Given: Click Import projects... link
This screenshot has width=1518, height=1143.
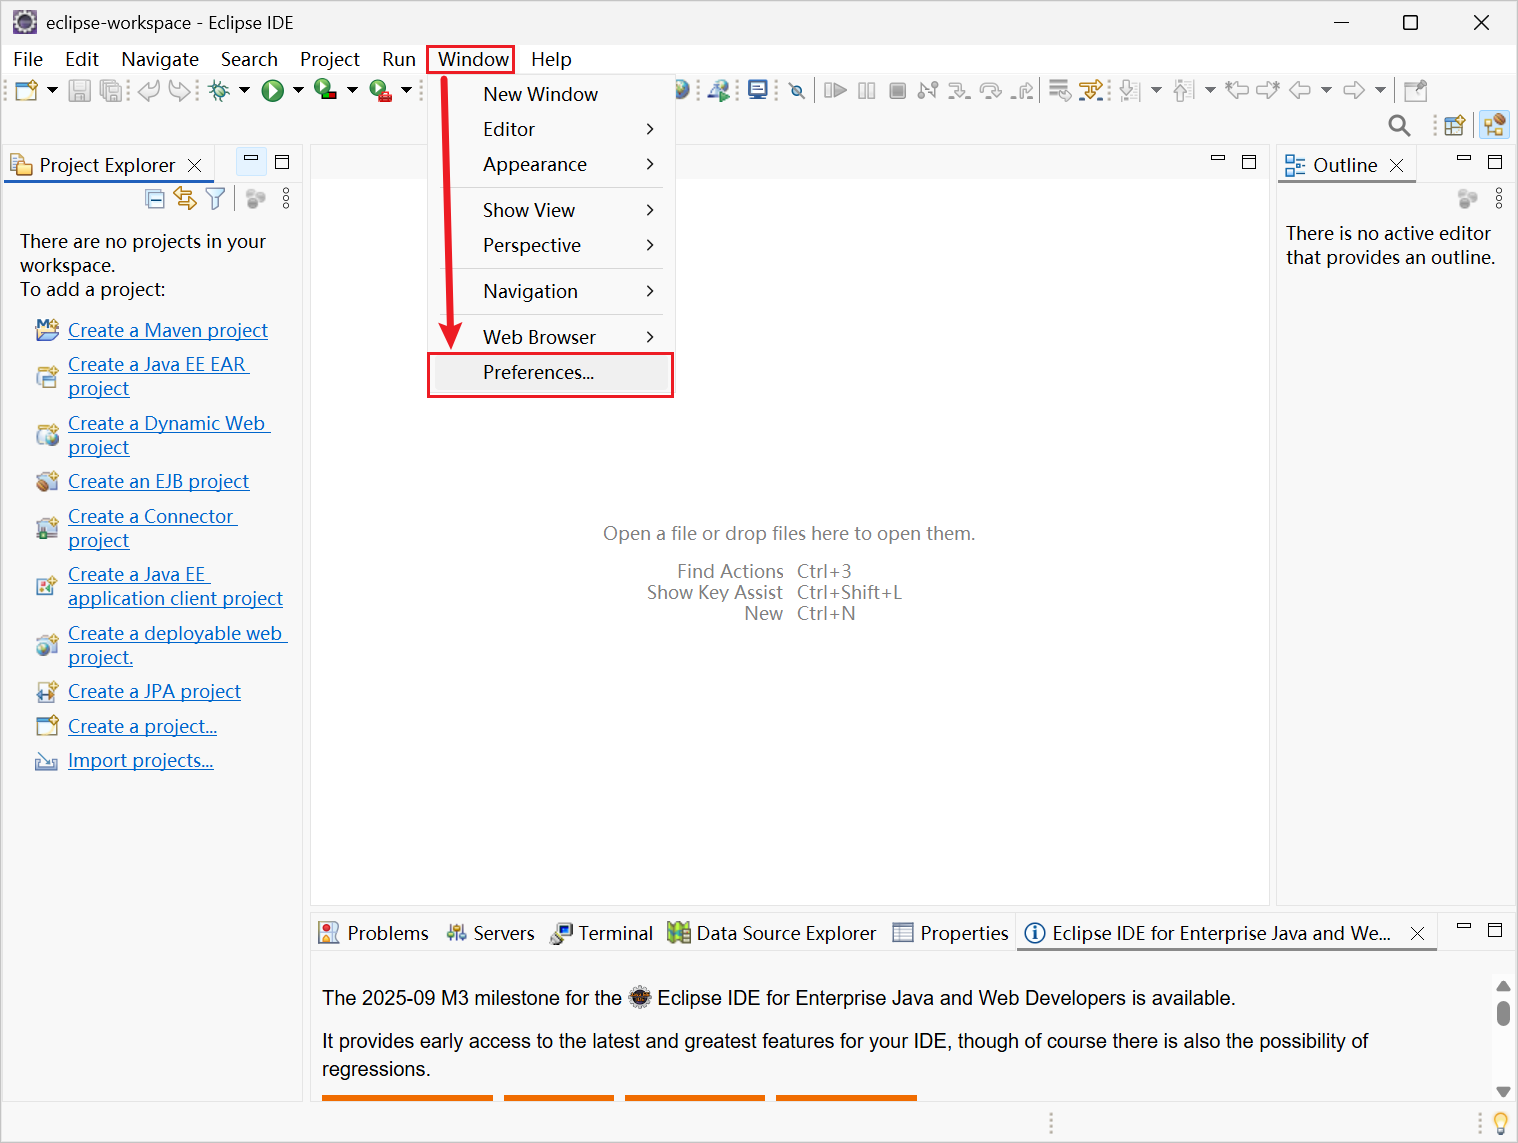Looking at the screenshot, I should tap(141, 760).
